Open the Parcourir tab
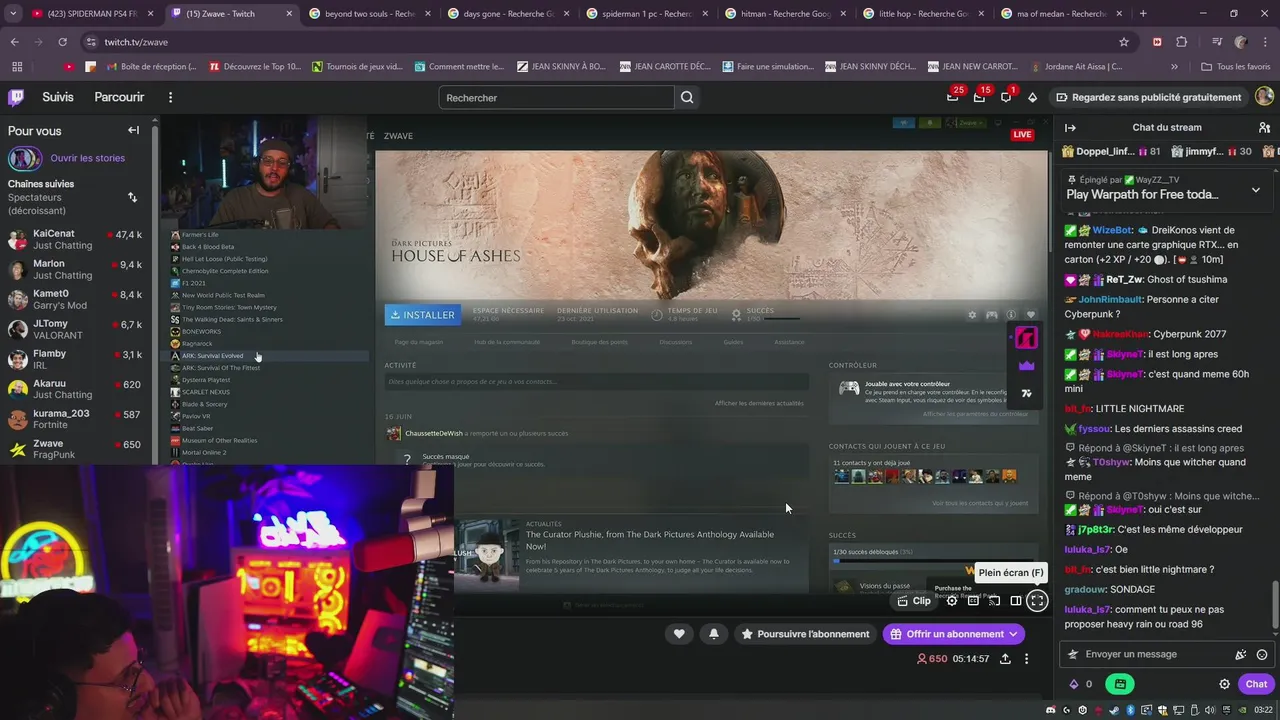The width and height of the screenshot is (1280, 720). click(x=119, y=97)
